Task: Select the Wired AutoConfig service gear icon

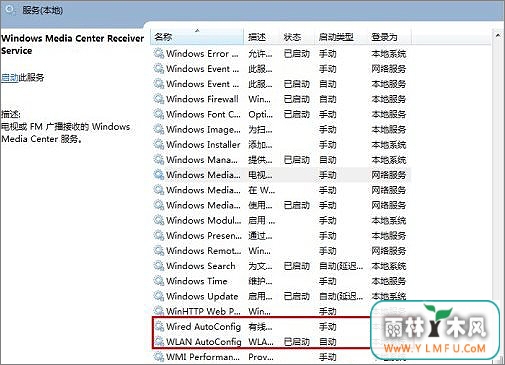Action: click(x=159, y=326)
